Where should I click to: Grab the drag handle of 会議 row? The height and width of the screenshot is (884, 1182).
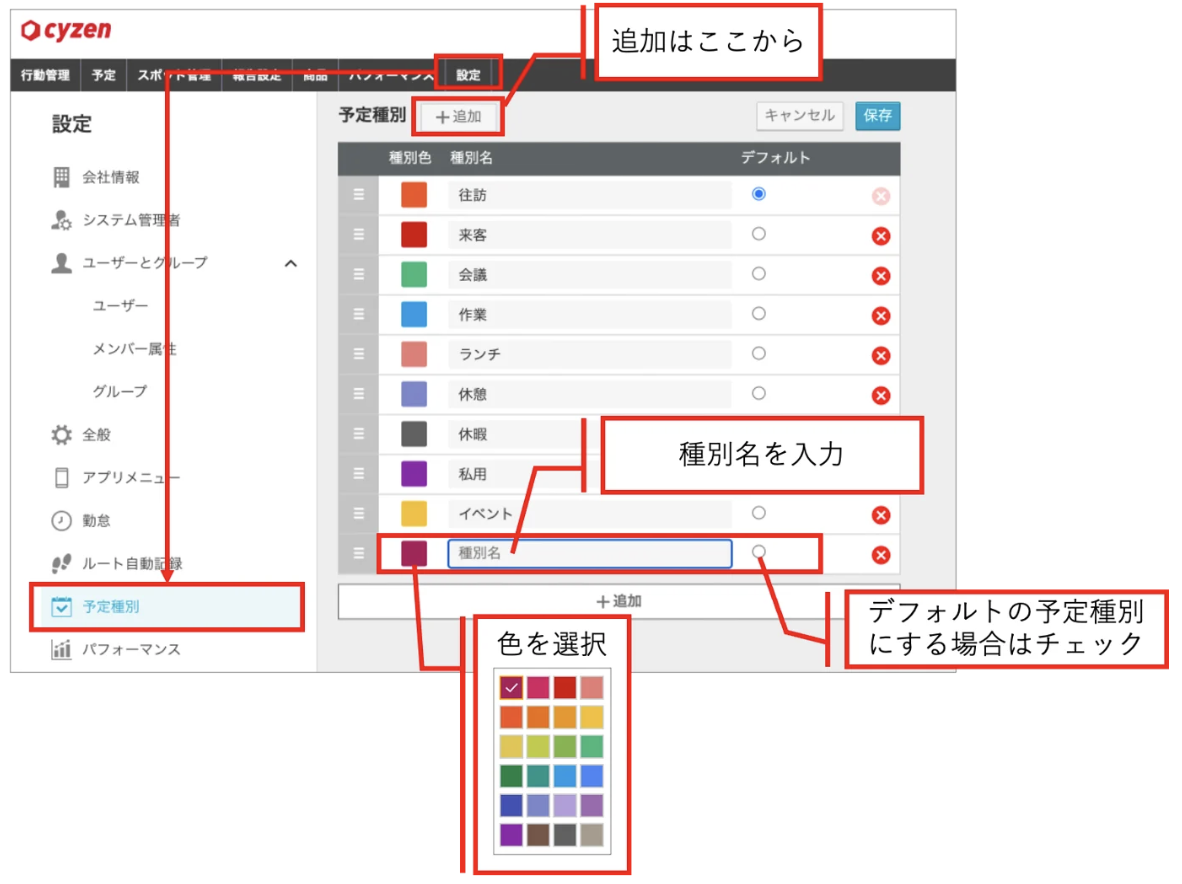point(359,275)
